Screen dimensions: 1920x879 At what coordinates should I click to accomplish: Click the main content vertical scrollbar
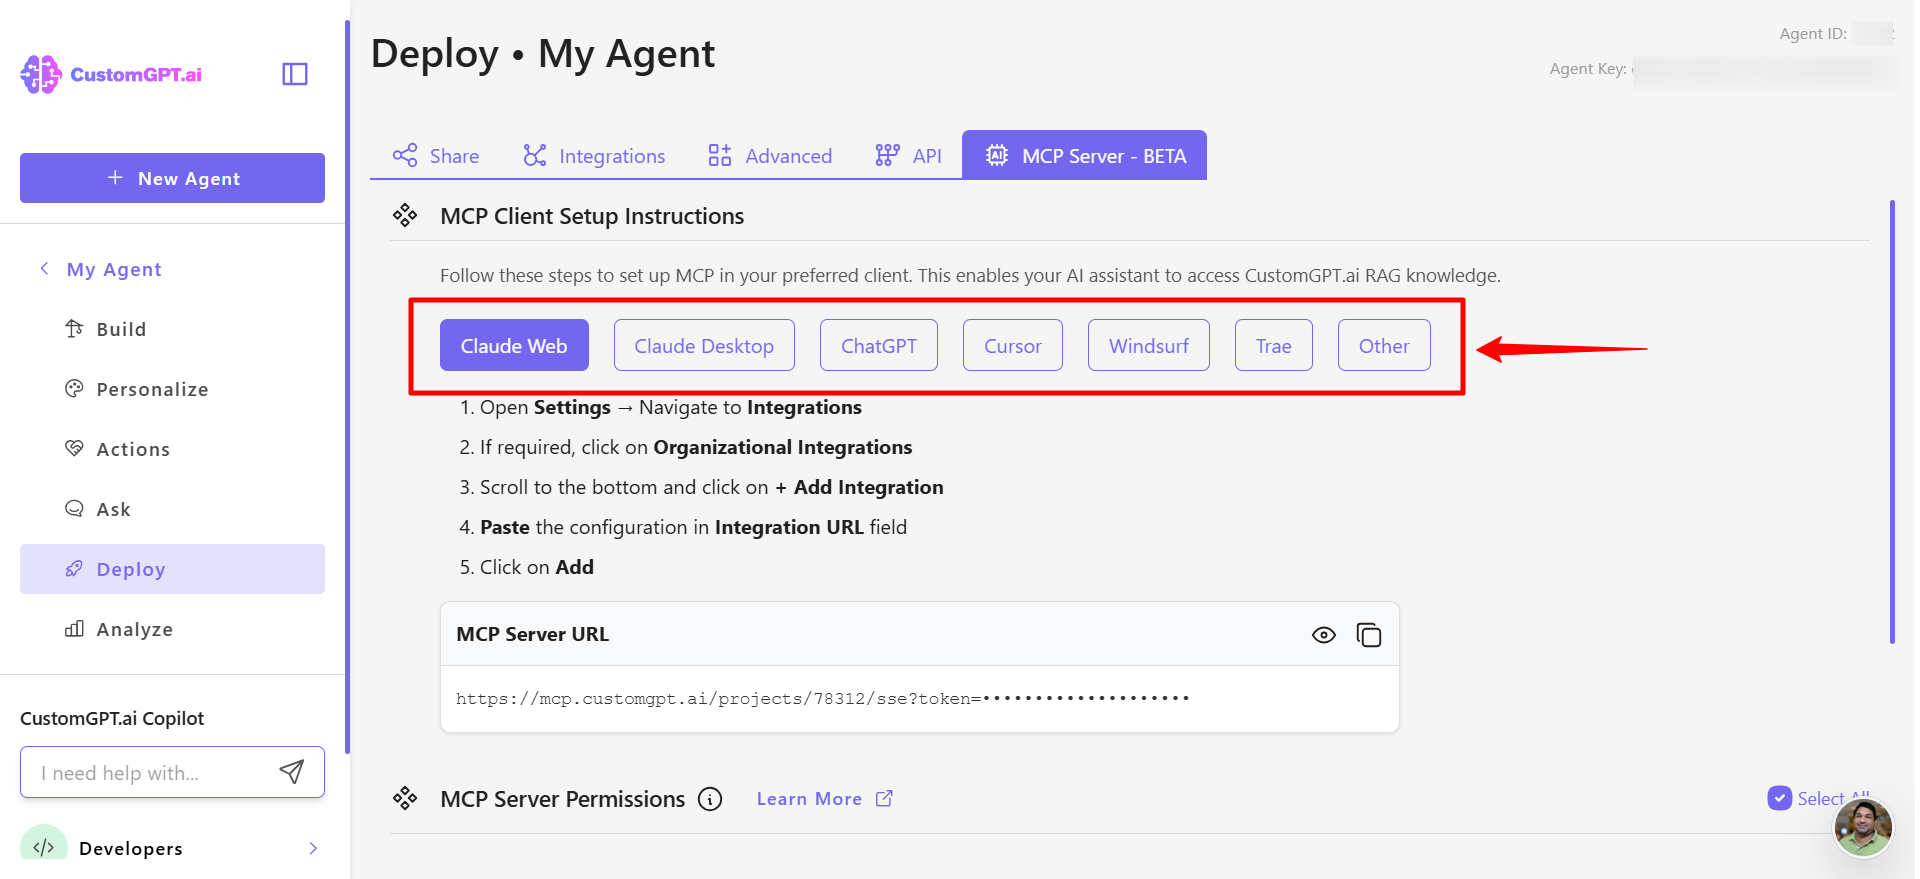pos(1892,422)
